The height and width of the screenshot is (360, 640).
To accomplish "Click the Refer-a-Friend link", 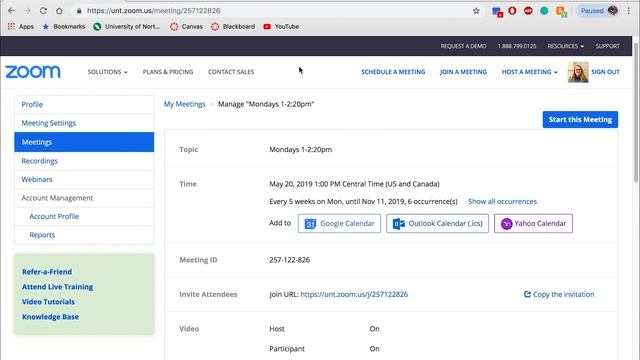I will [47, 272].
